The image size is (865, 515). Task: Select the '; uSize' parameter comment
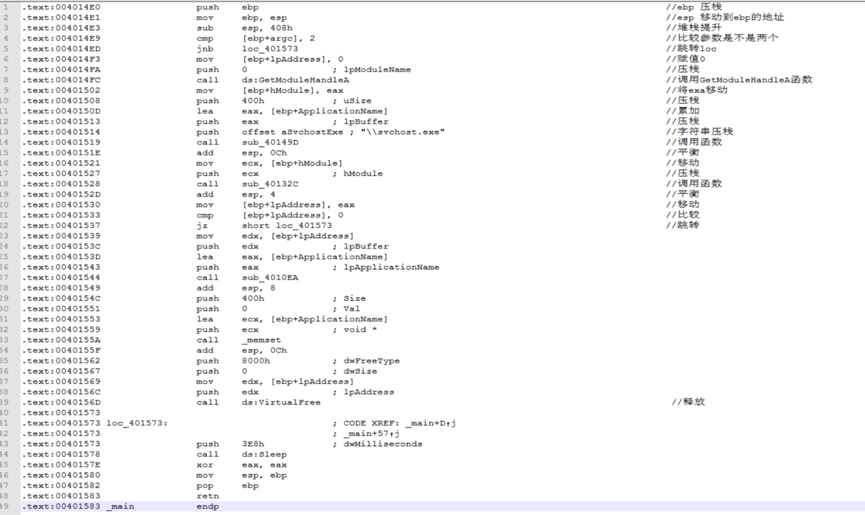point(352,101)
